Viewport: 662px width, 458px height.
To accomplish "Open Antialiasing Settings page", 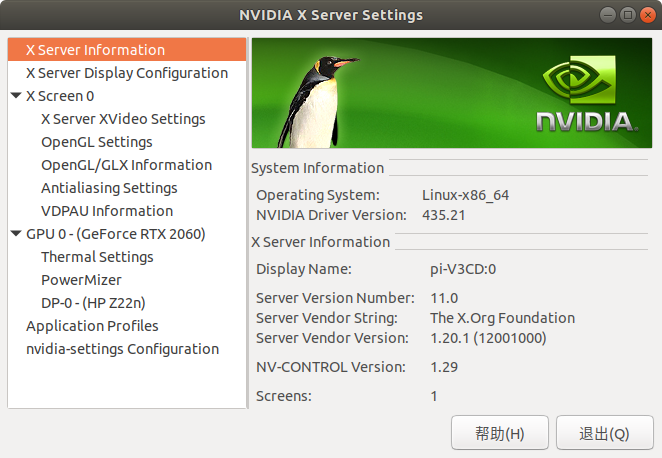I will coord(109,188).
